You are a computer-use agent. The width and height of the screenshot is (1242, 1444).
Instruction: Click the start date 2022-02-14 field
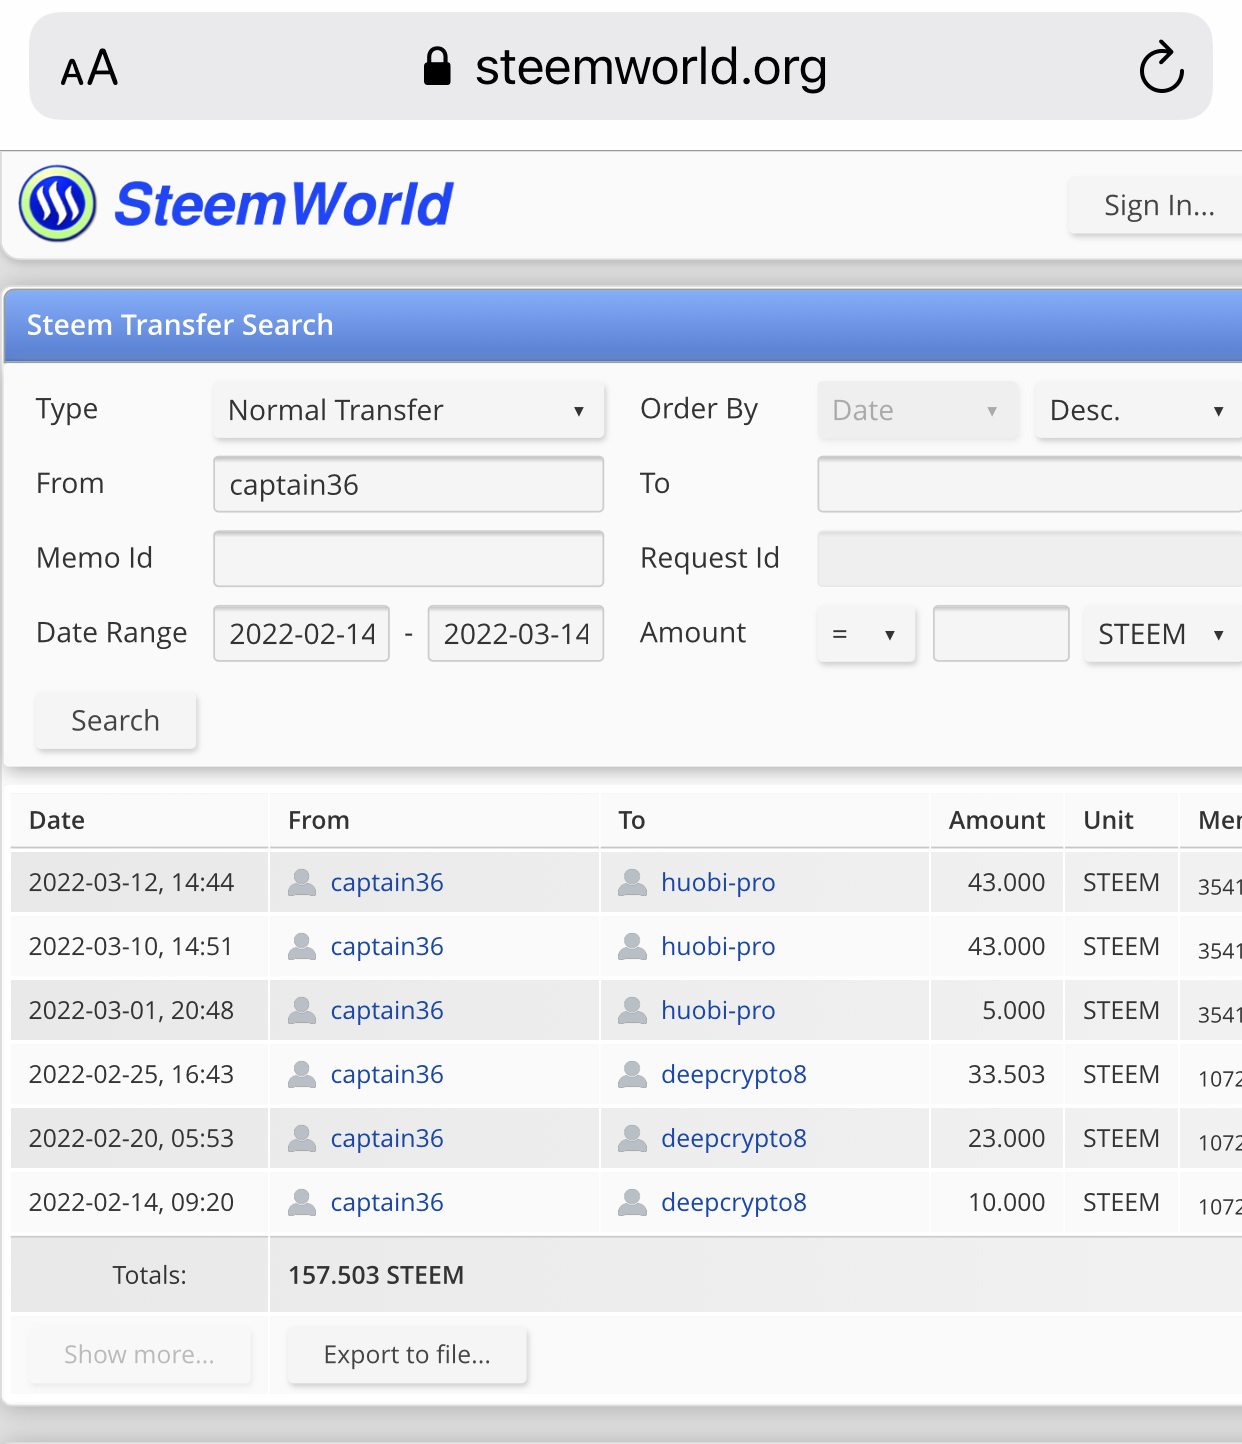click(302, 634)
